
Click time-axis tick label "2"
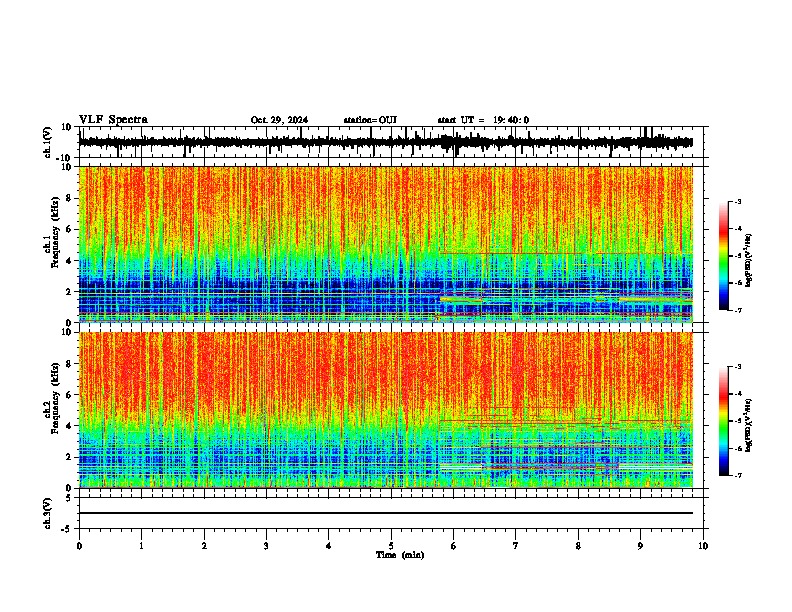[204, 546]
